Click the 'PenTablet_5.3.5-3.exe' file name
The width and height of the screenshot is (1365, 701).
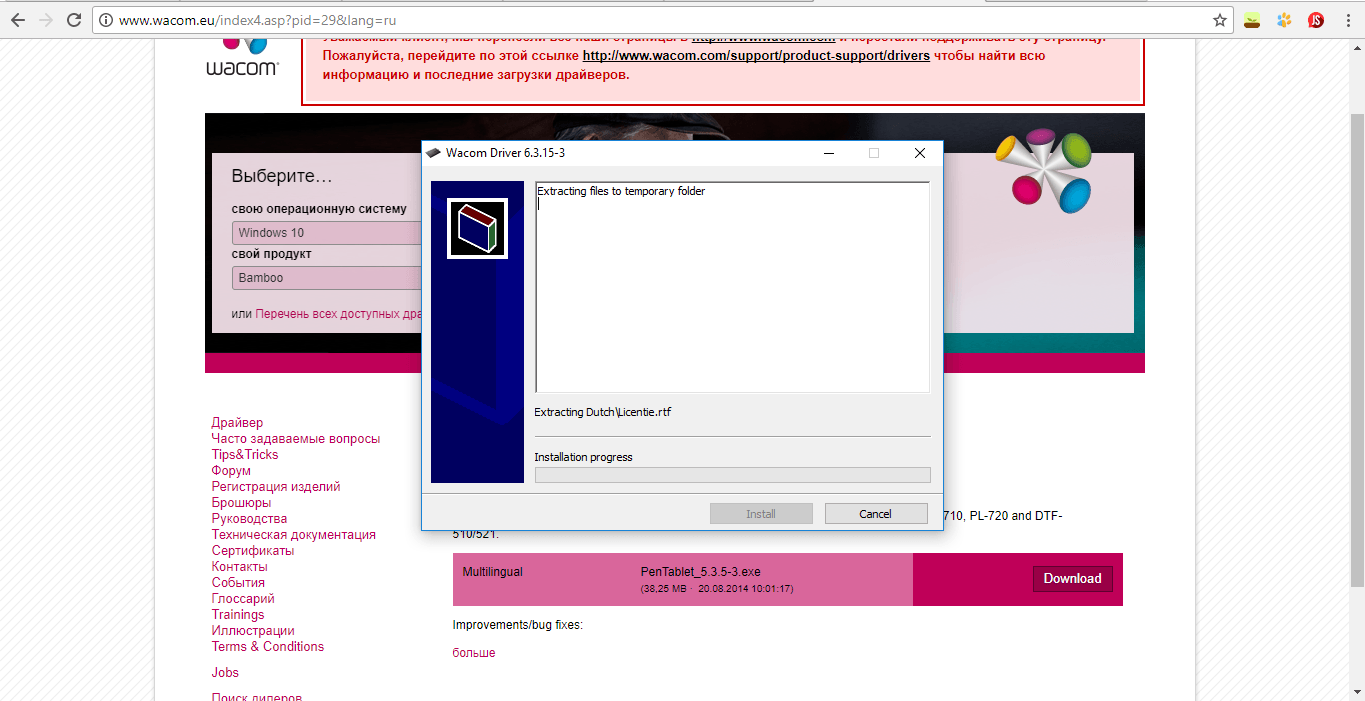pyautogui.click(x=701, y=572)
